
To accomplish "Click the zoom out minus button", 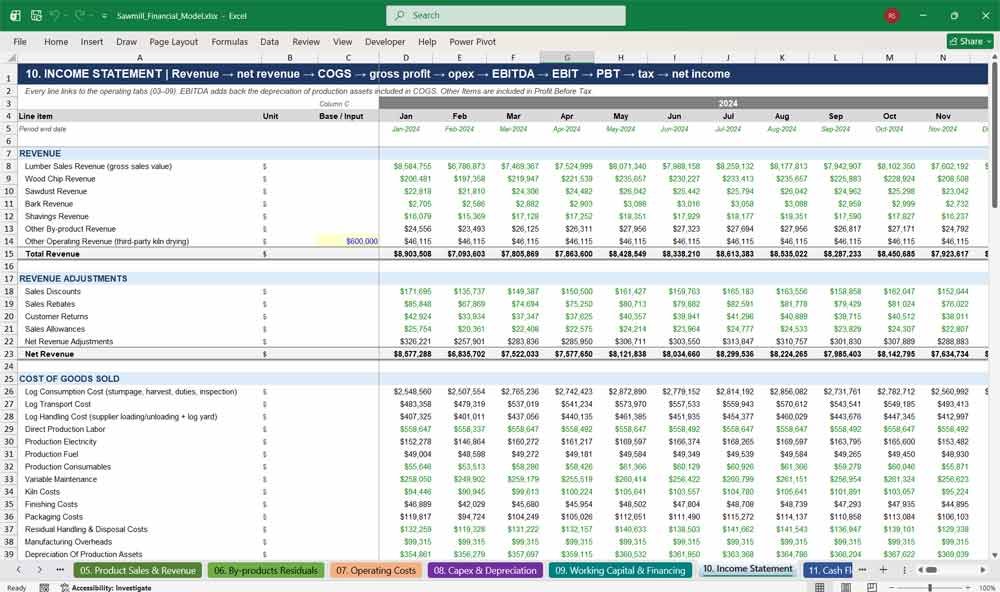I will 892,588.
